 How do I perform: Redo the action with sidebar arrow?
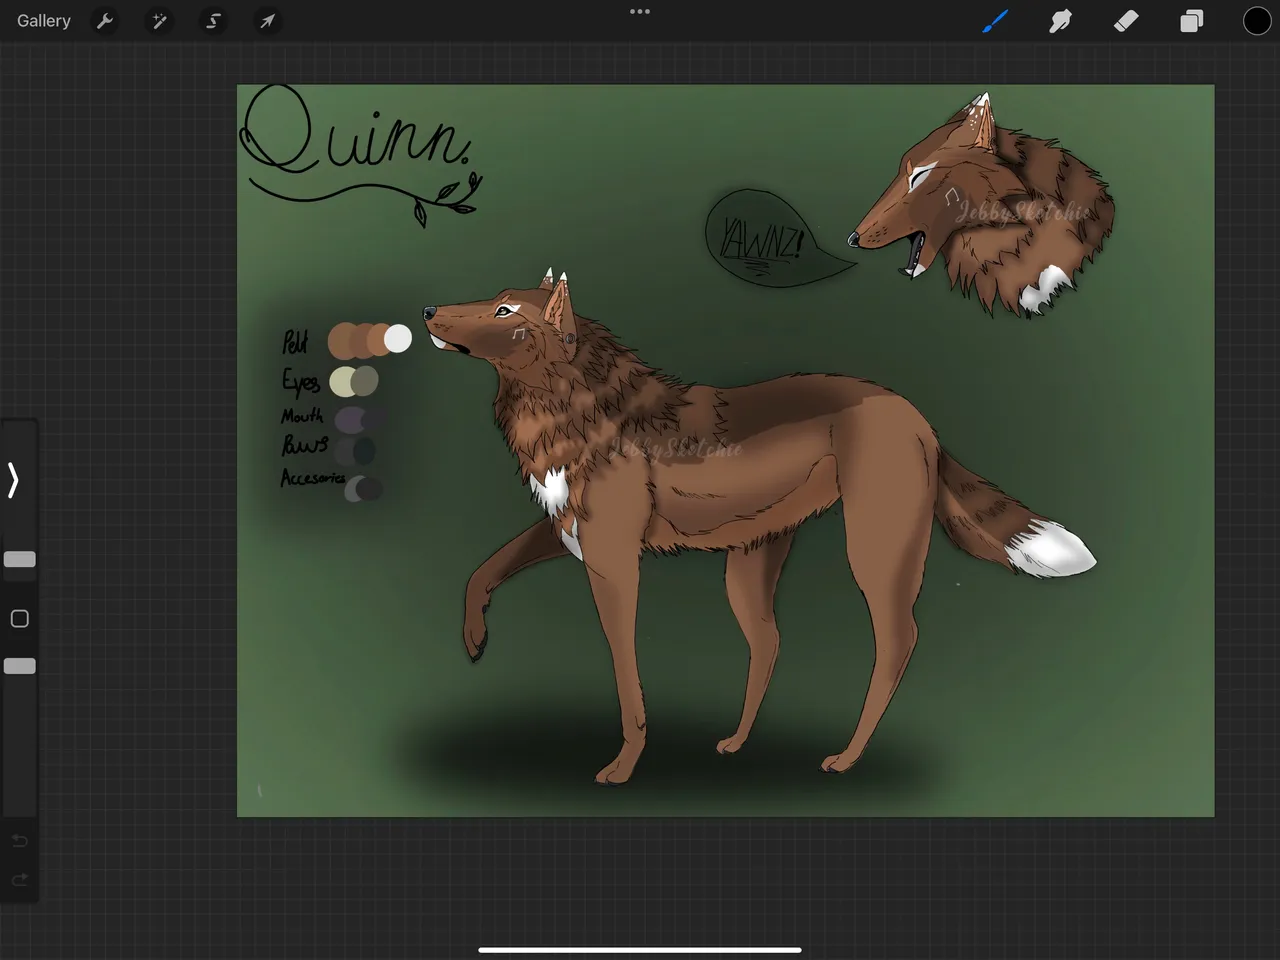click(x=19, y=880)
